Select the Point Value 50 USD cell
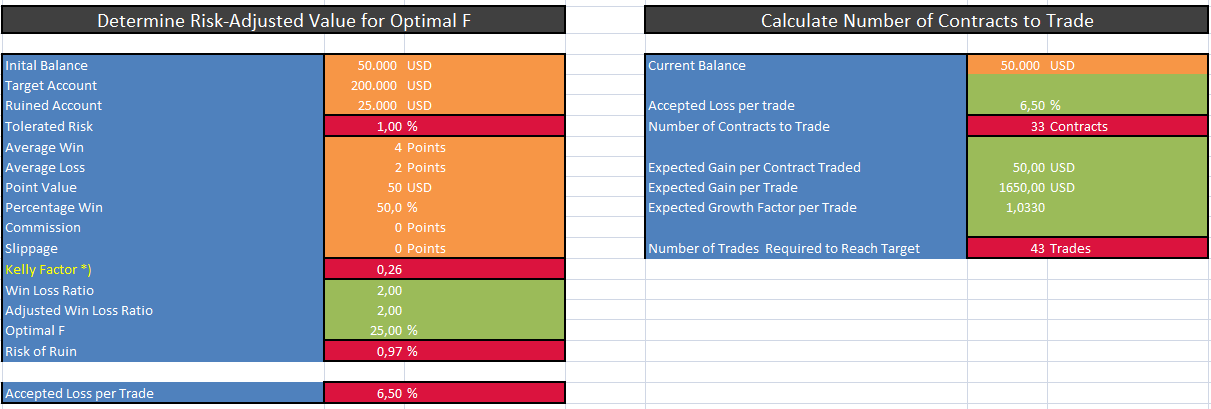This screenshot has width=1211, height=409. click(444, 187)
